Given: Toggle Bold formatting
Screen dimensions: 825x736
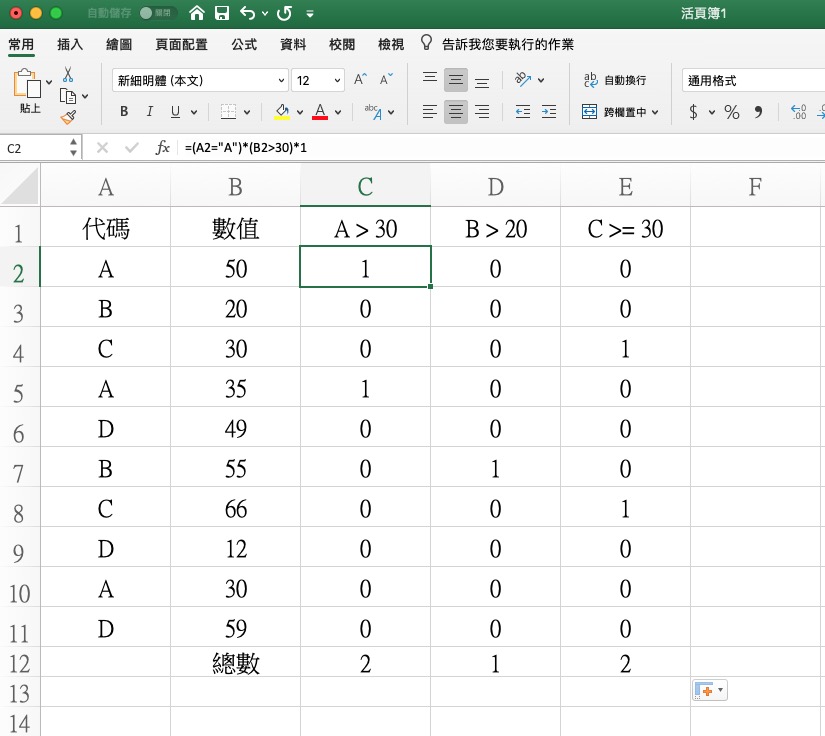Looking at the screenshot, I should (124, 112).
